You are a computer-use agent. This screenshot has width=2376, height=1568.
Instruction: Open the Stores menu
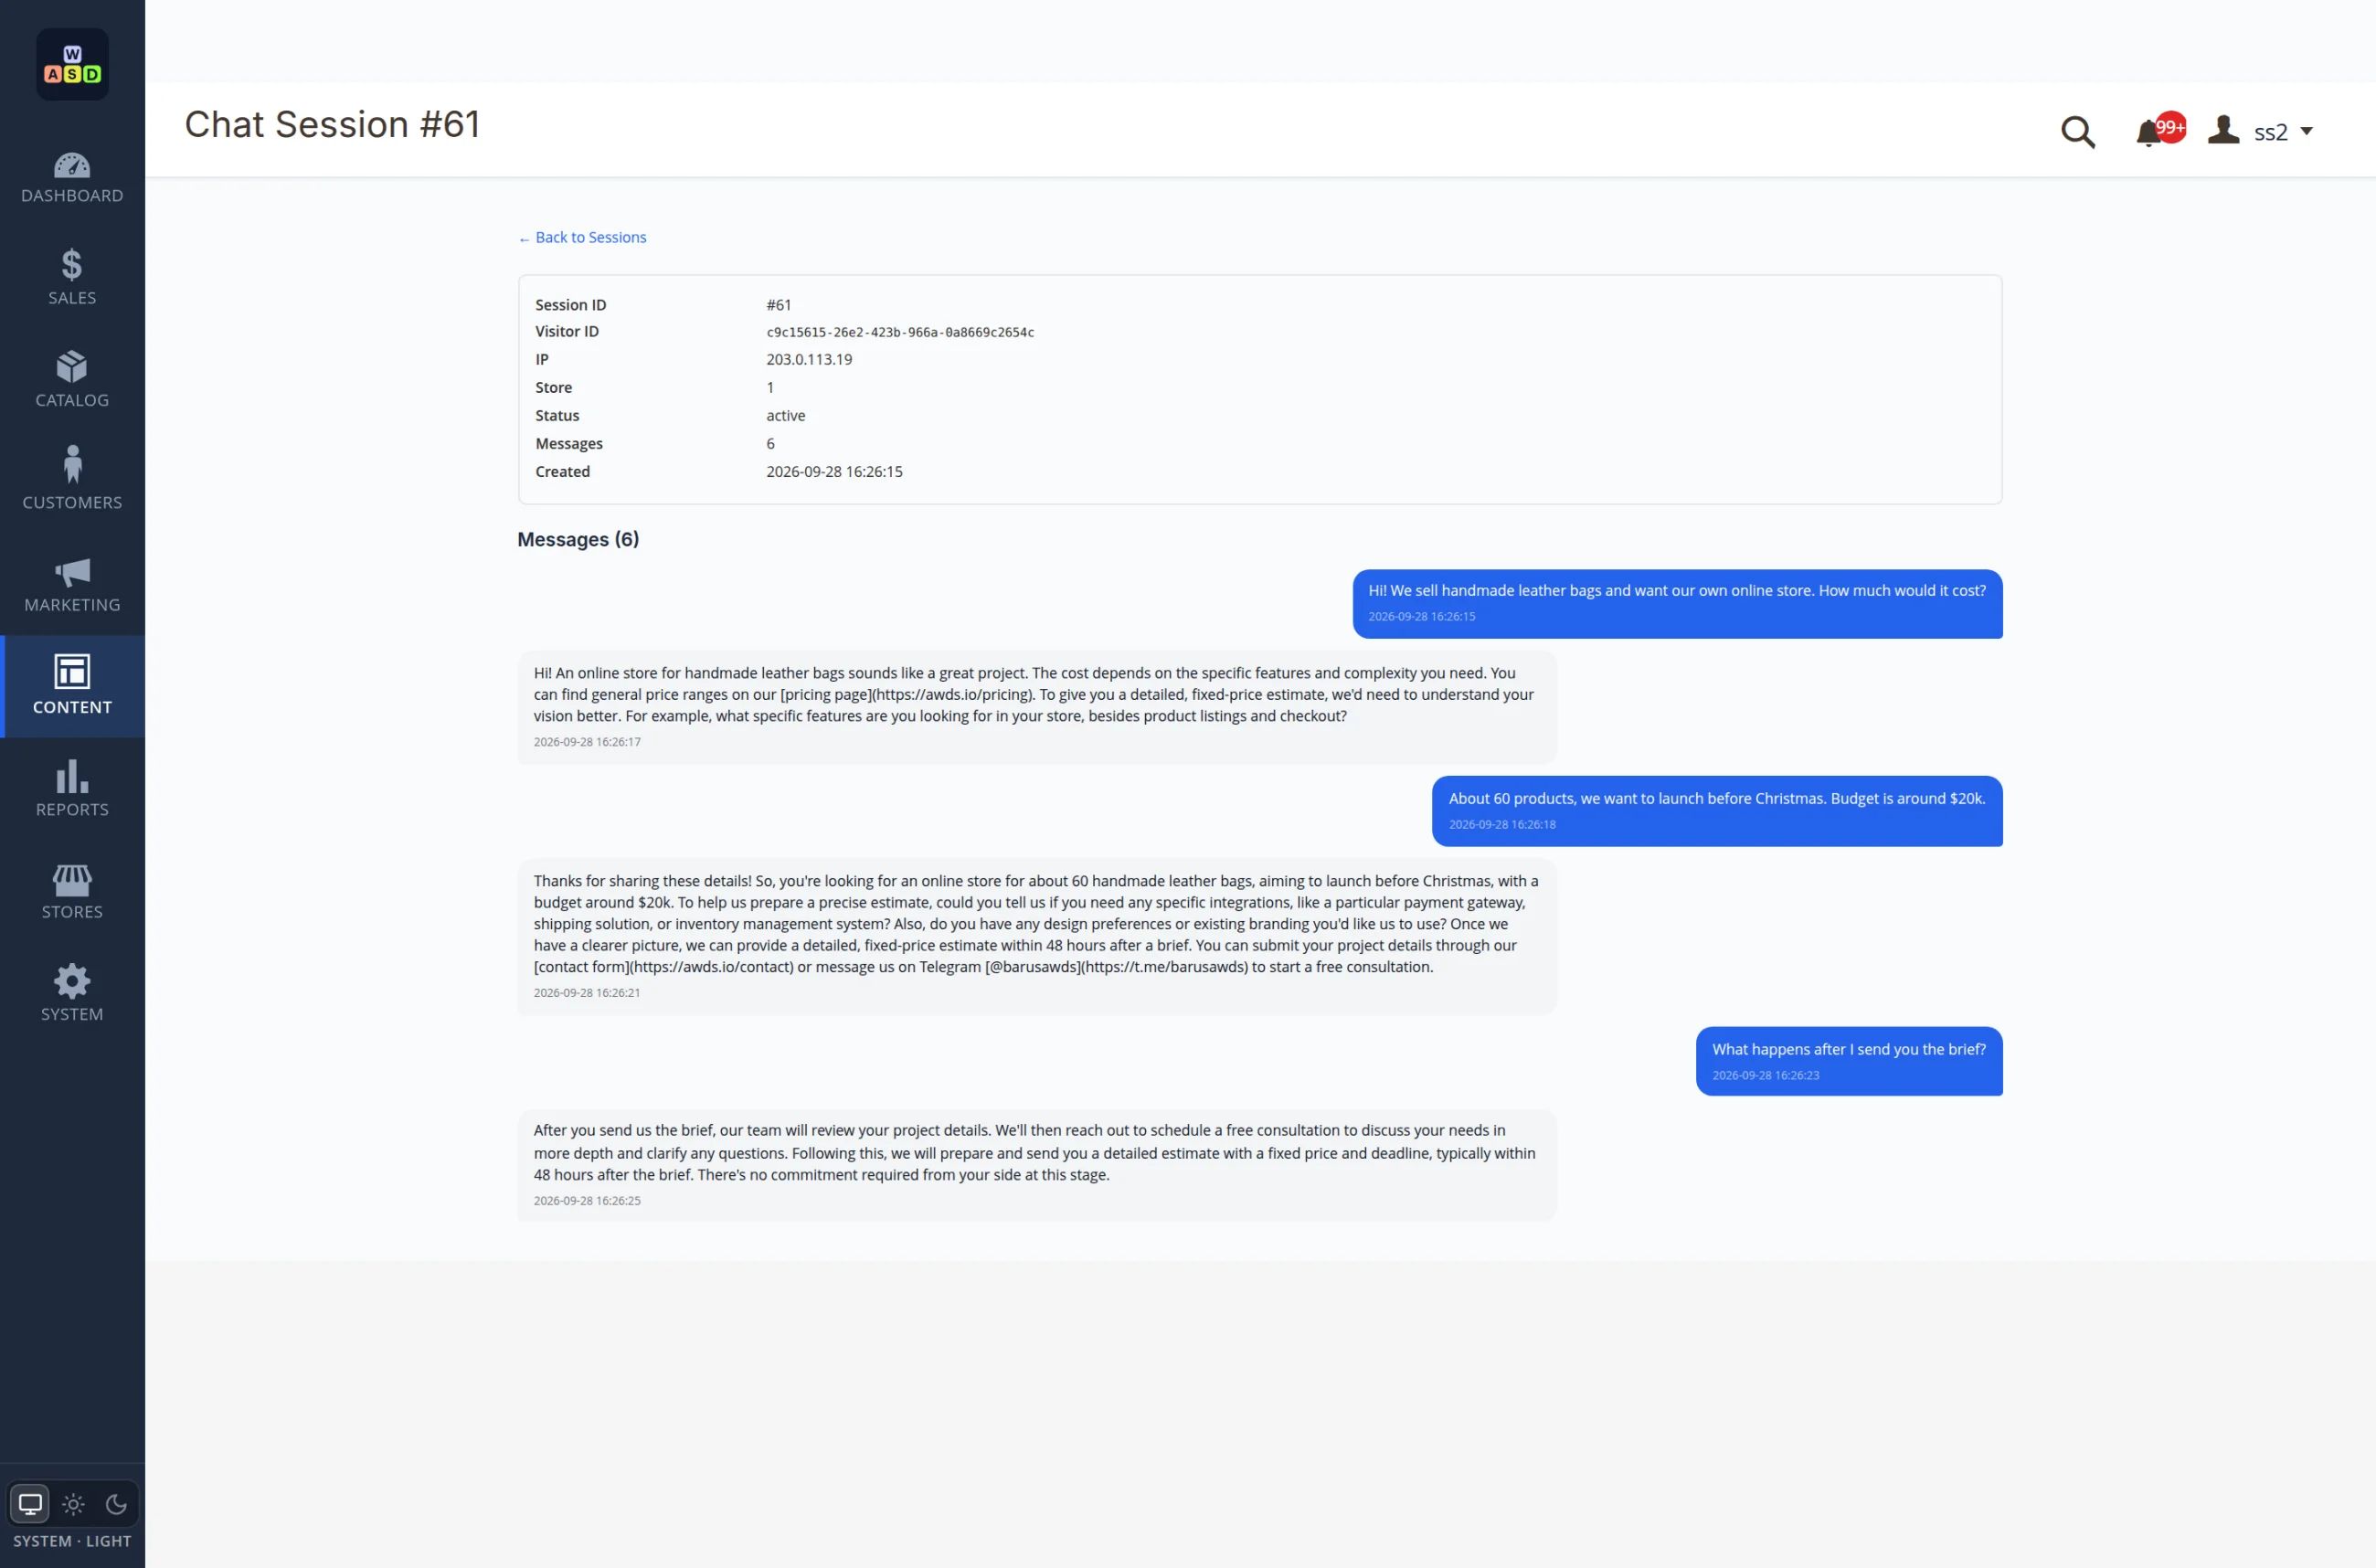72,892
